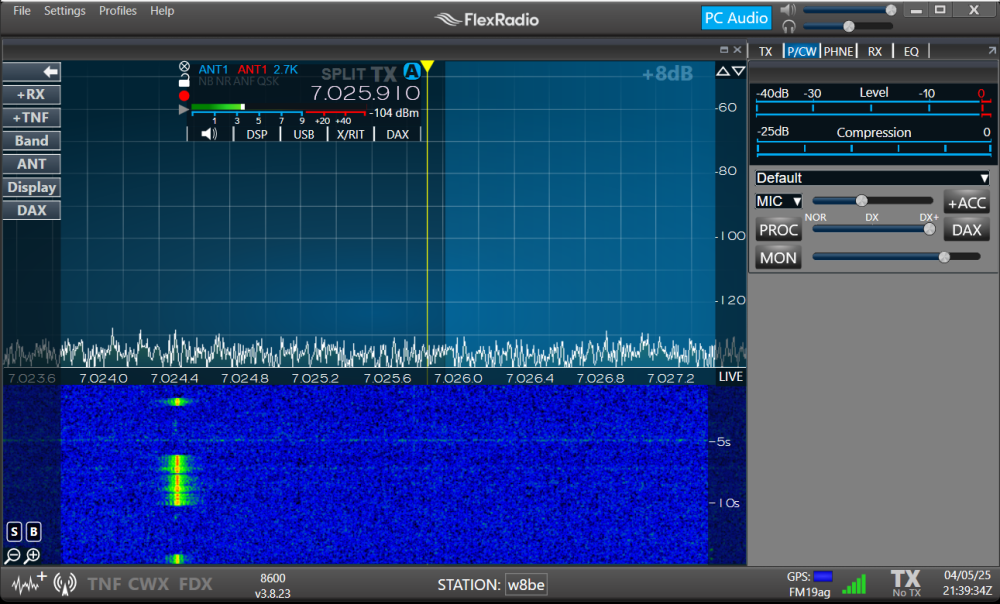Toggle the DAX button in the P/CW panel
This screenshot has height=604, width=1000.
966,230
